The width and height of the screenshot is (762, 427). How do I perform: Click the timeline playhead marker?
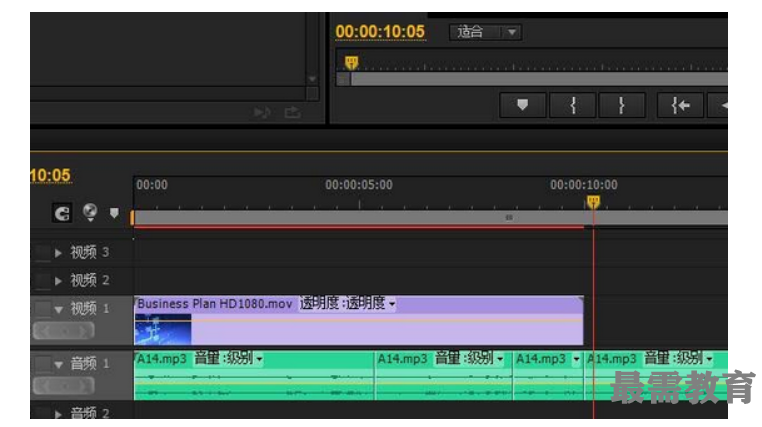coord(593,201)
